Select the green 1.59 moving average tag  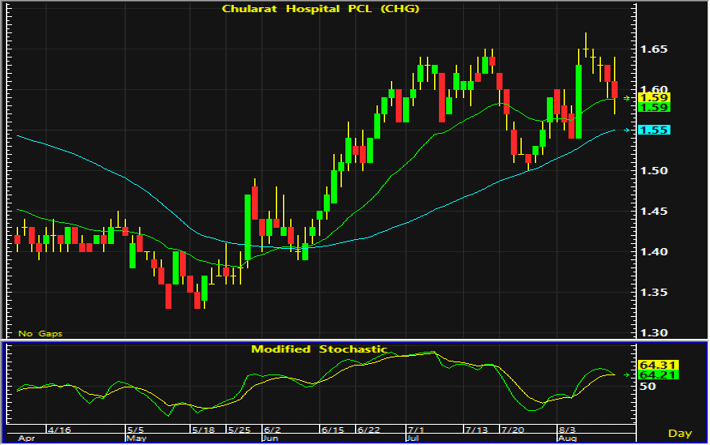pyautogui.click(x=653, y=108)
